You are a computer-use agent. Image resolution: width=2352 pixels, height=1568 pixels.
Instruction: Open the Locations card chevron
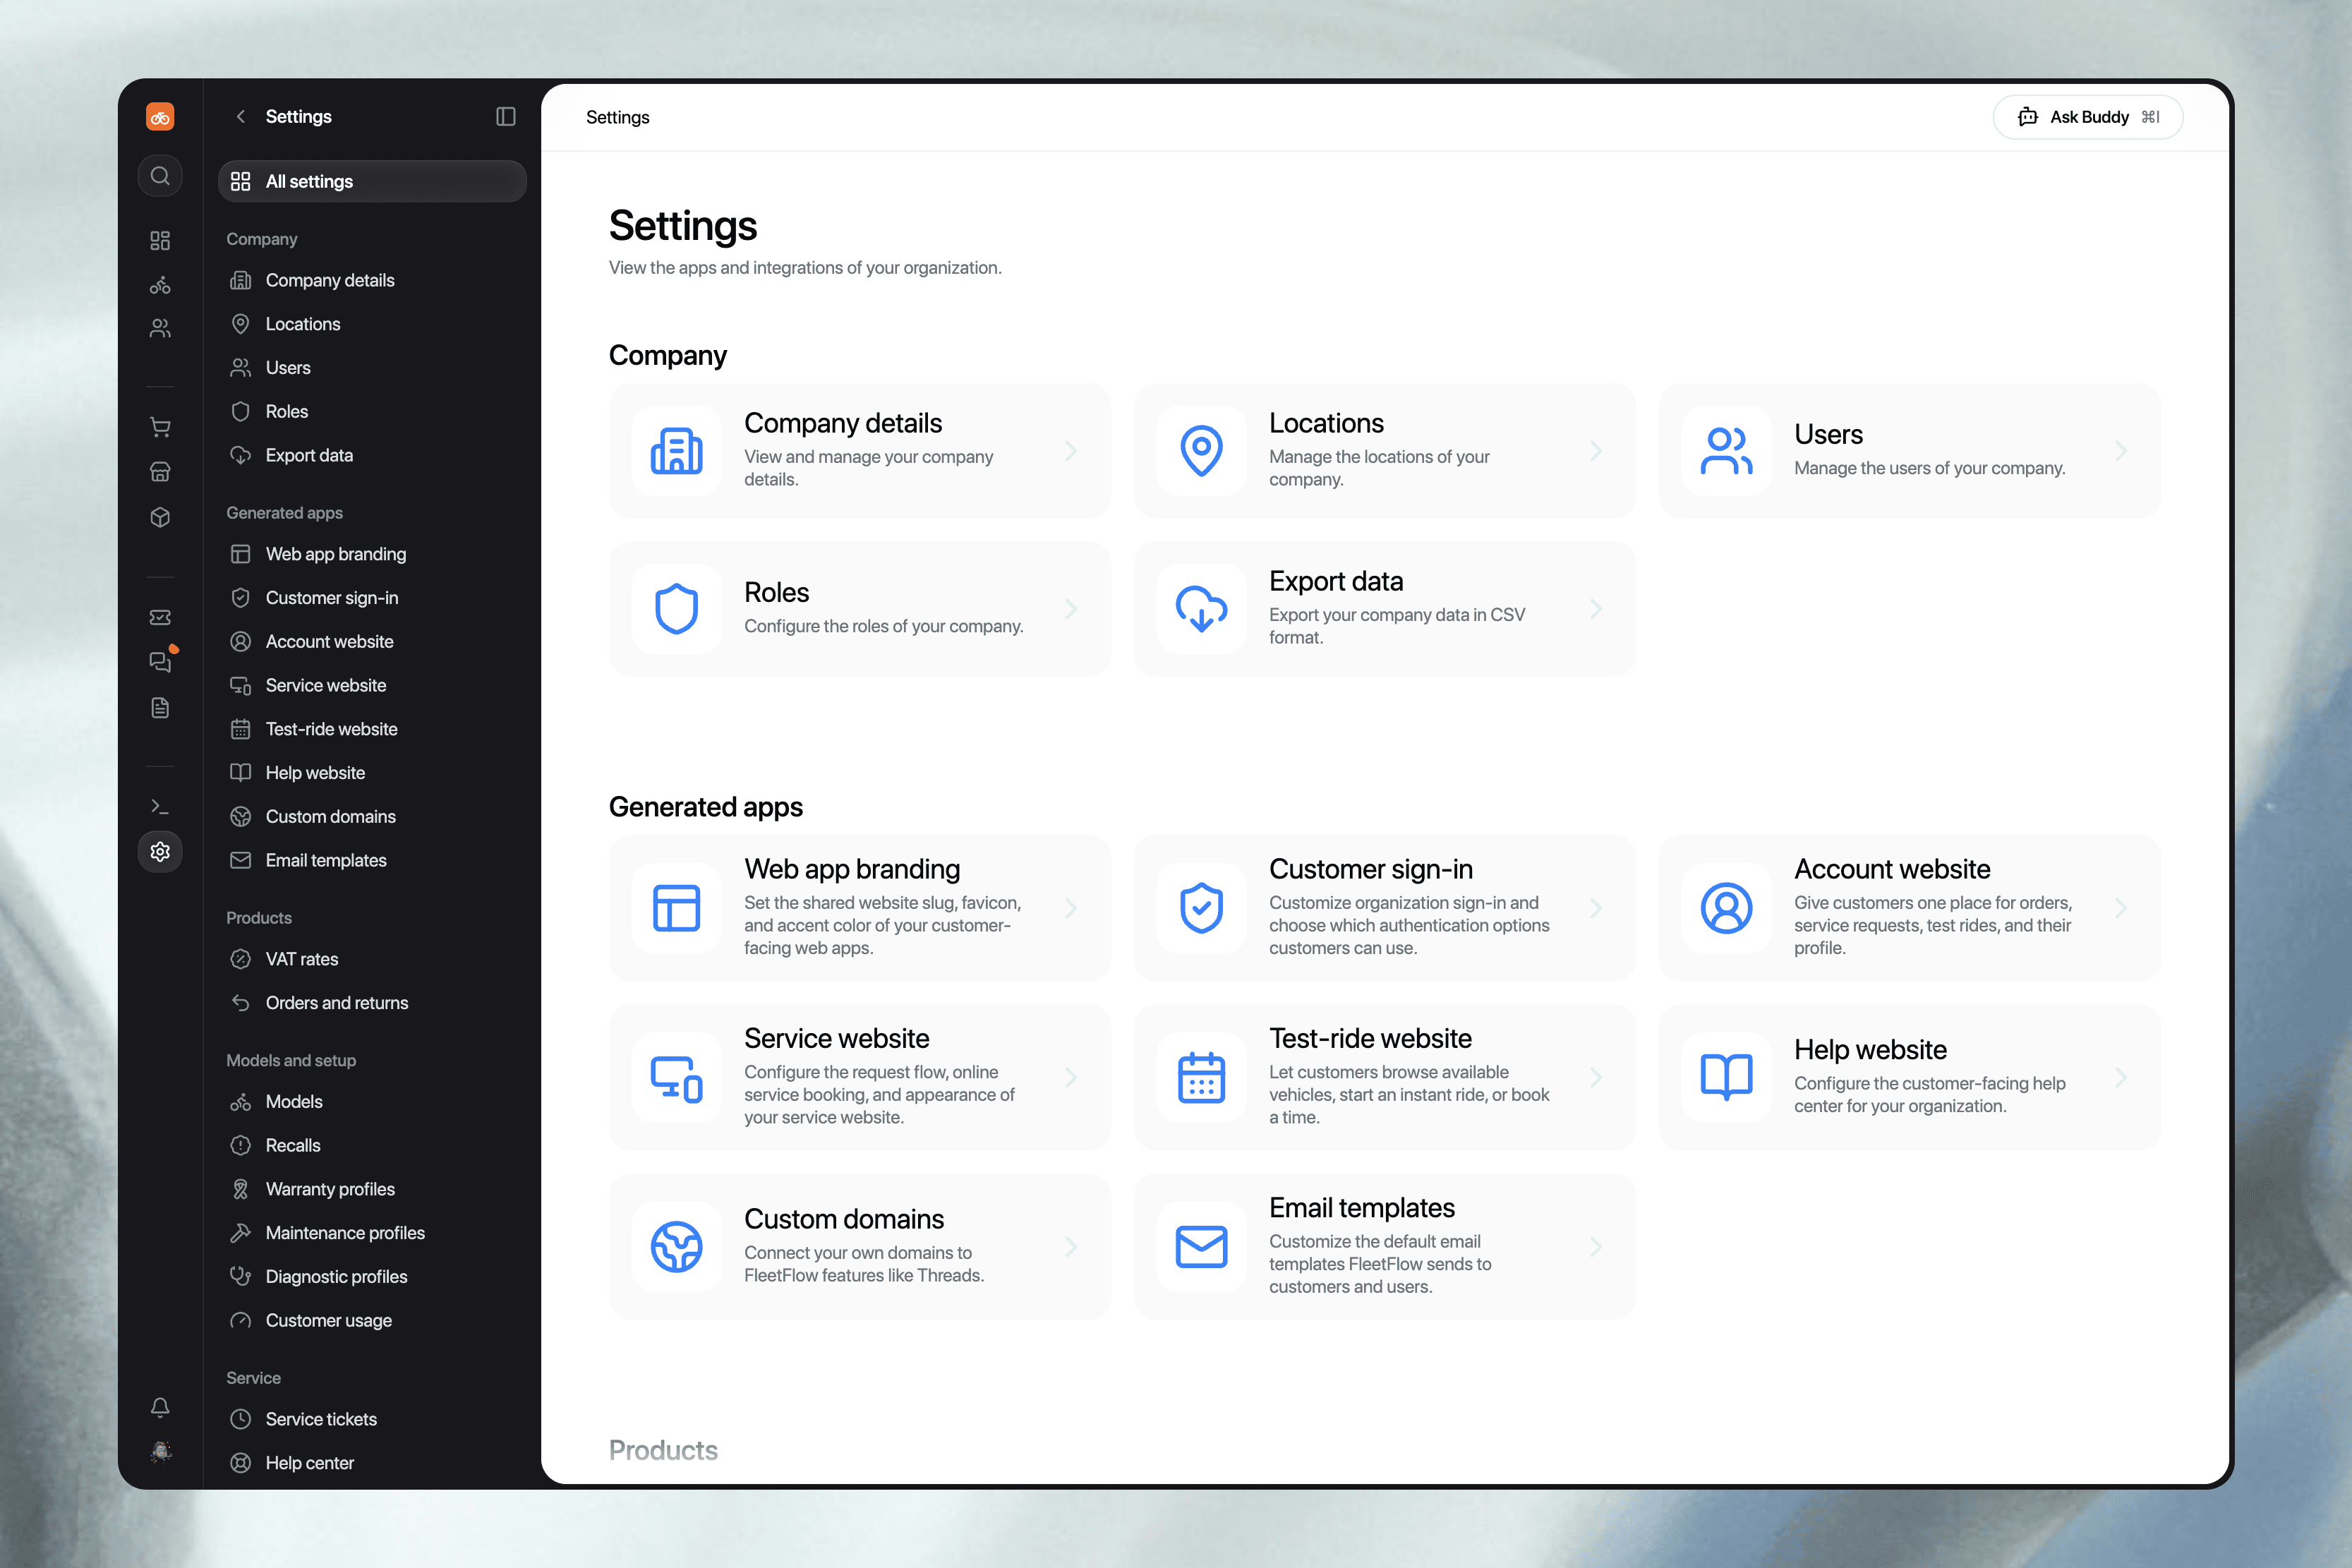click(1596, 451)
